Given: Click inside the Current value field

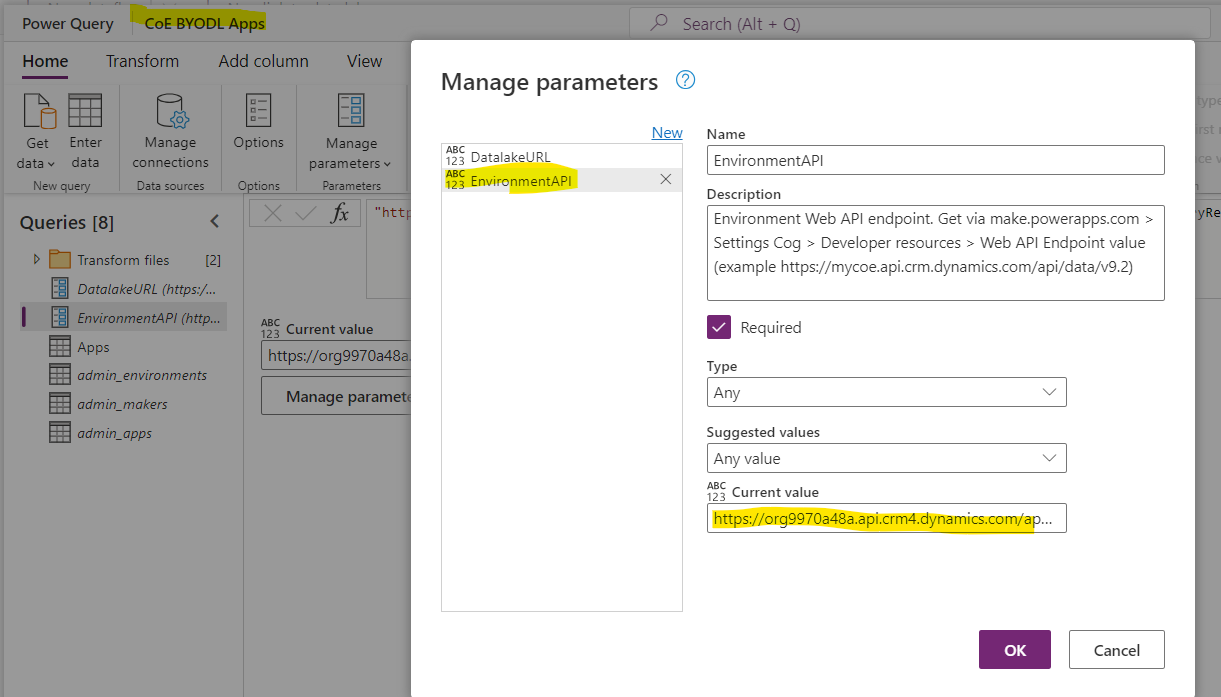Looking at the screenshot, I should [886, 518].
